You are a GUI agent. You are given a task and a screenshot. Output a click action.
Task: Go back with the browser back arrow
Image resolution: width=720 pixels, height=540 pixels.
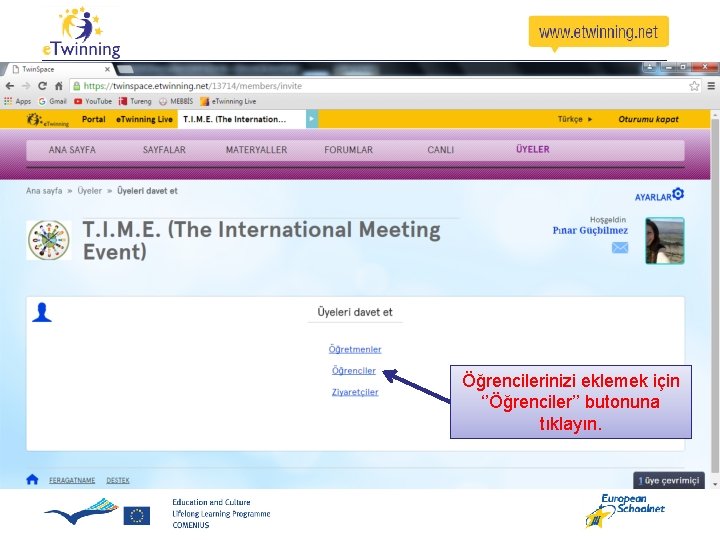10,86
